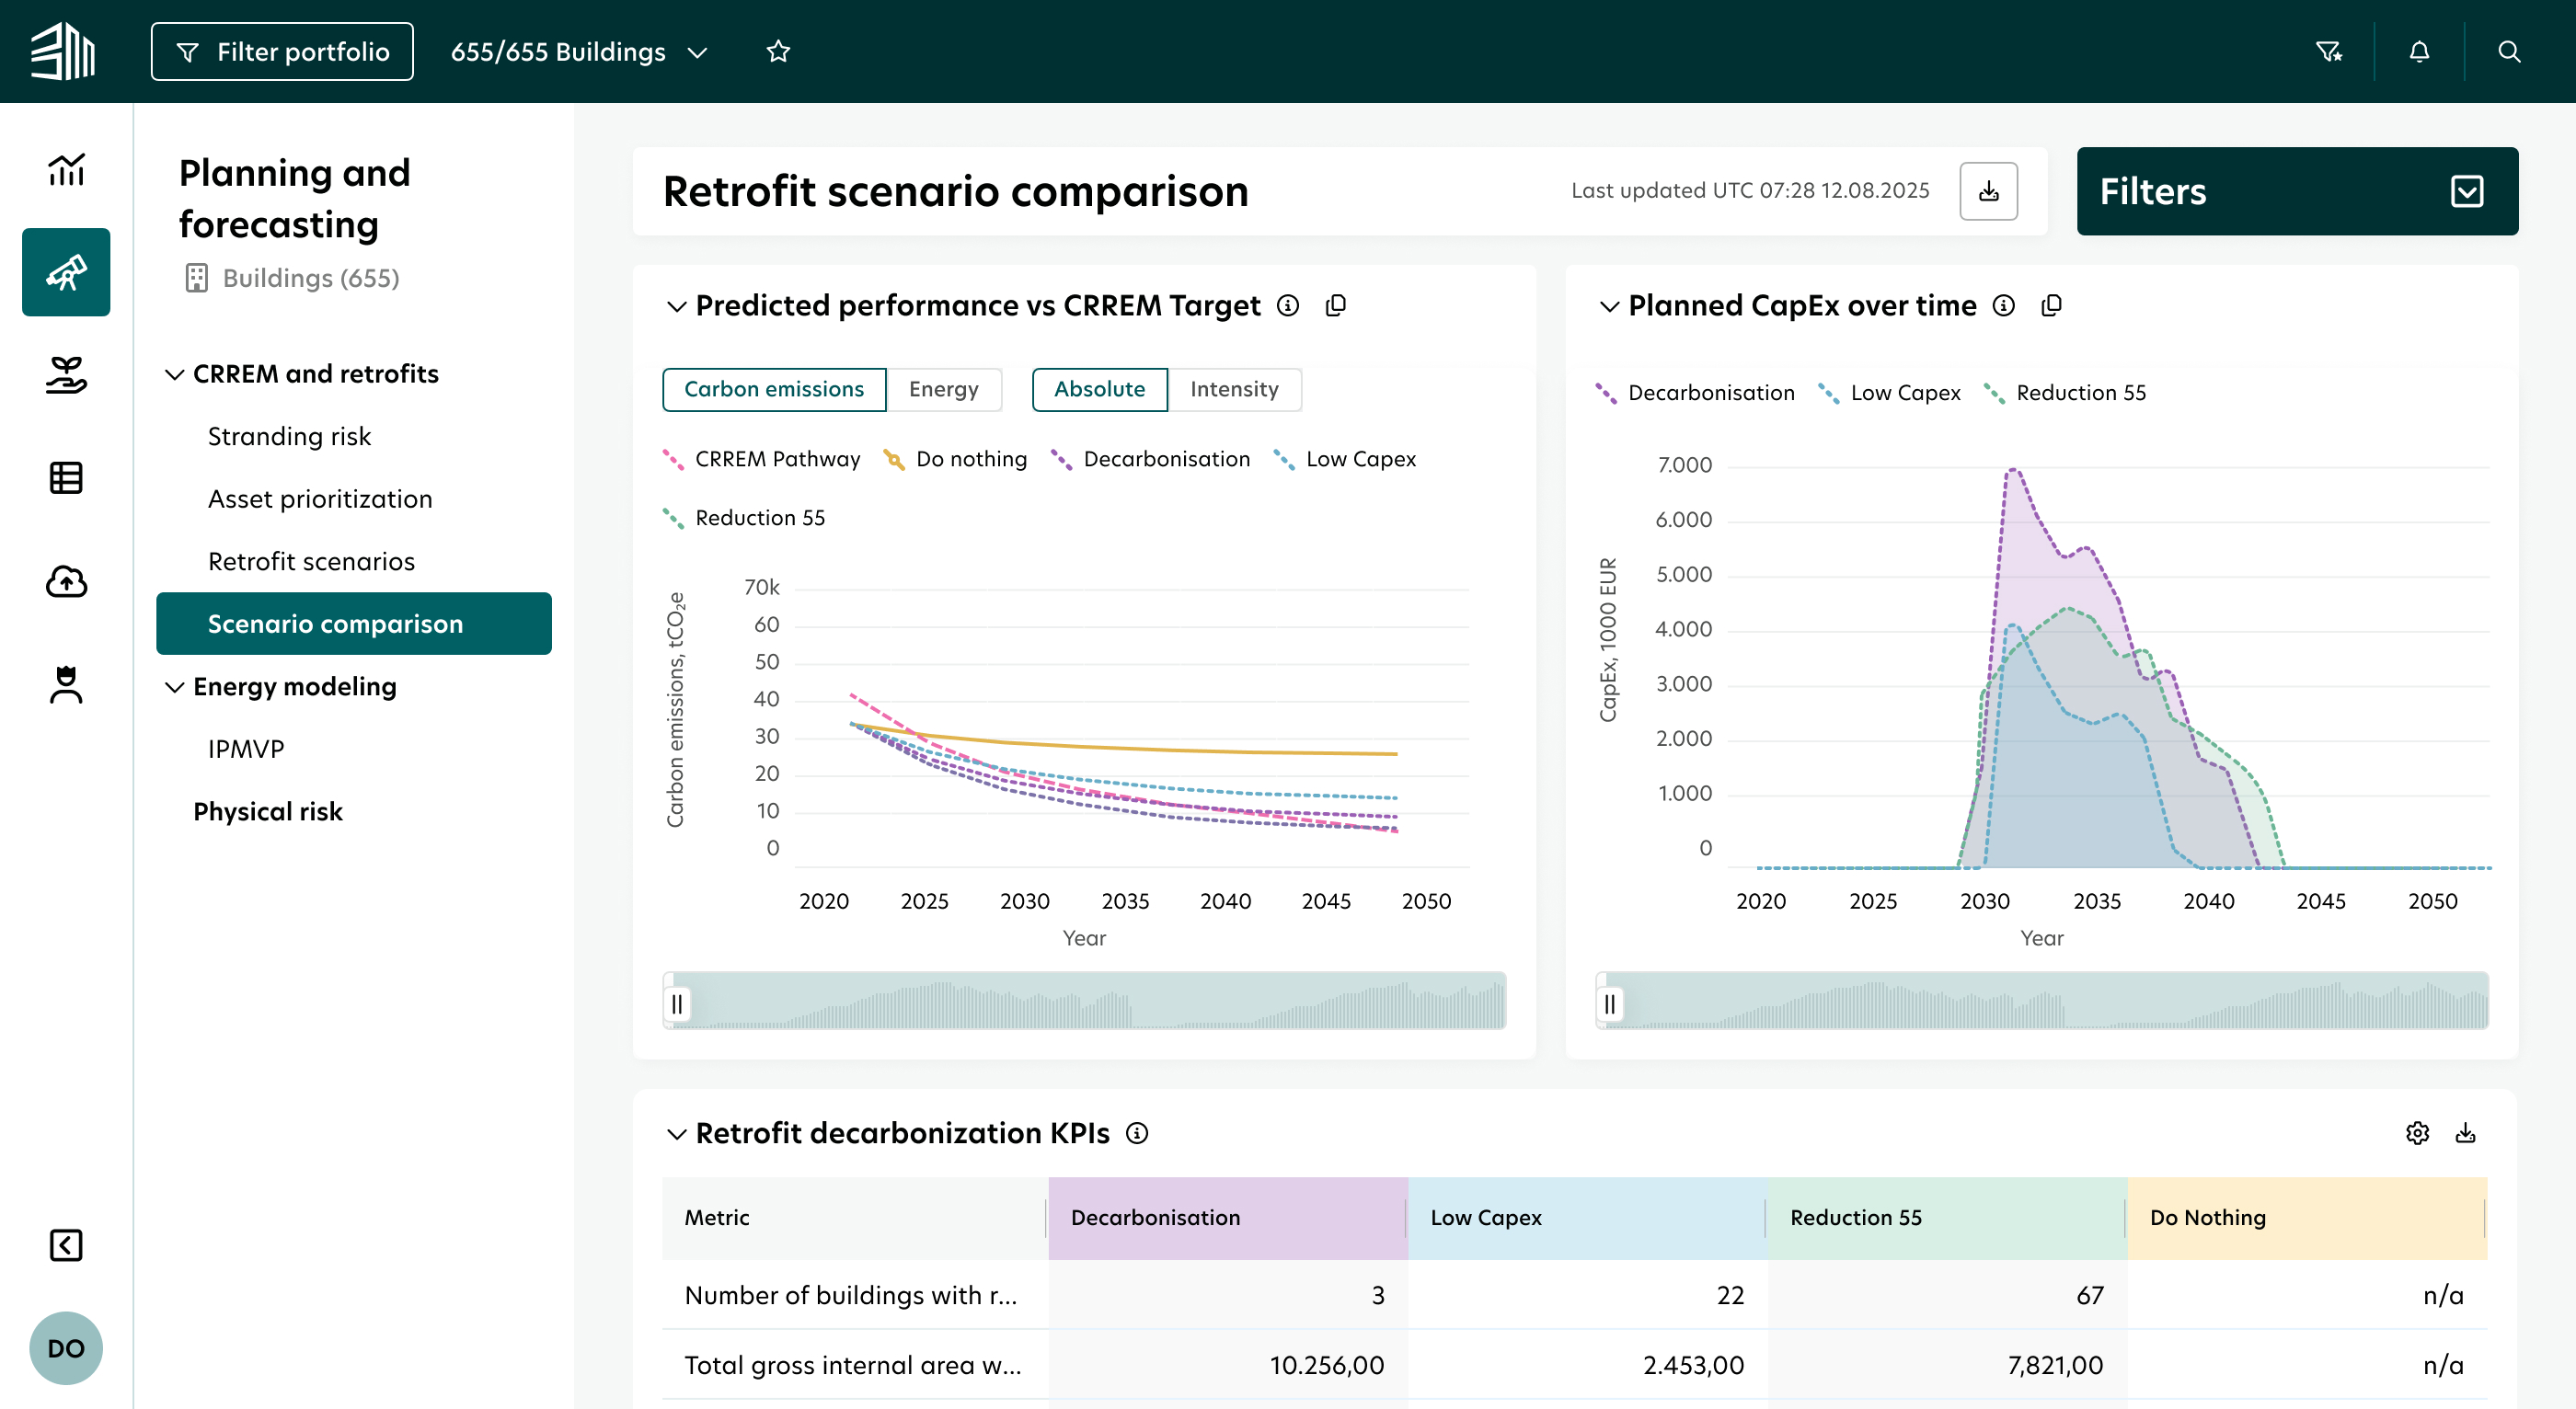Grab CapEx chart range slider handle
This screenshot has height=1409, width=2576.
[x=1609, y=1003]
